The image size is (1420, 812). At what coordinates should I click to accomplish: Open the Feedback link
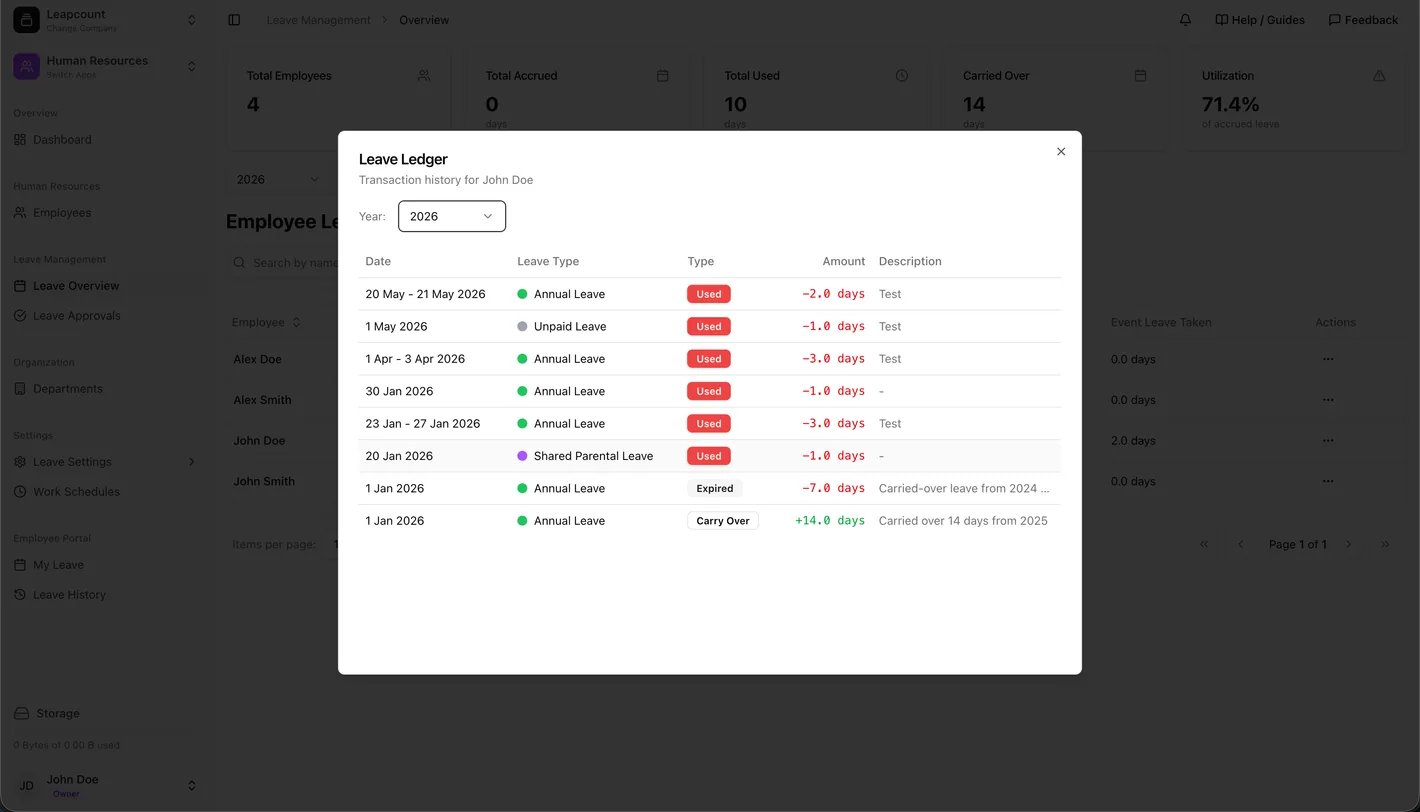pos(1363,20)
